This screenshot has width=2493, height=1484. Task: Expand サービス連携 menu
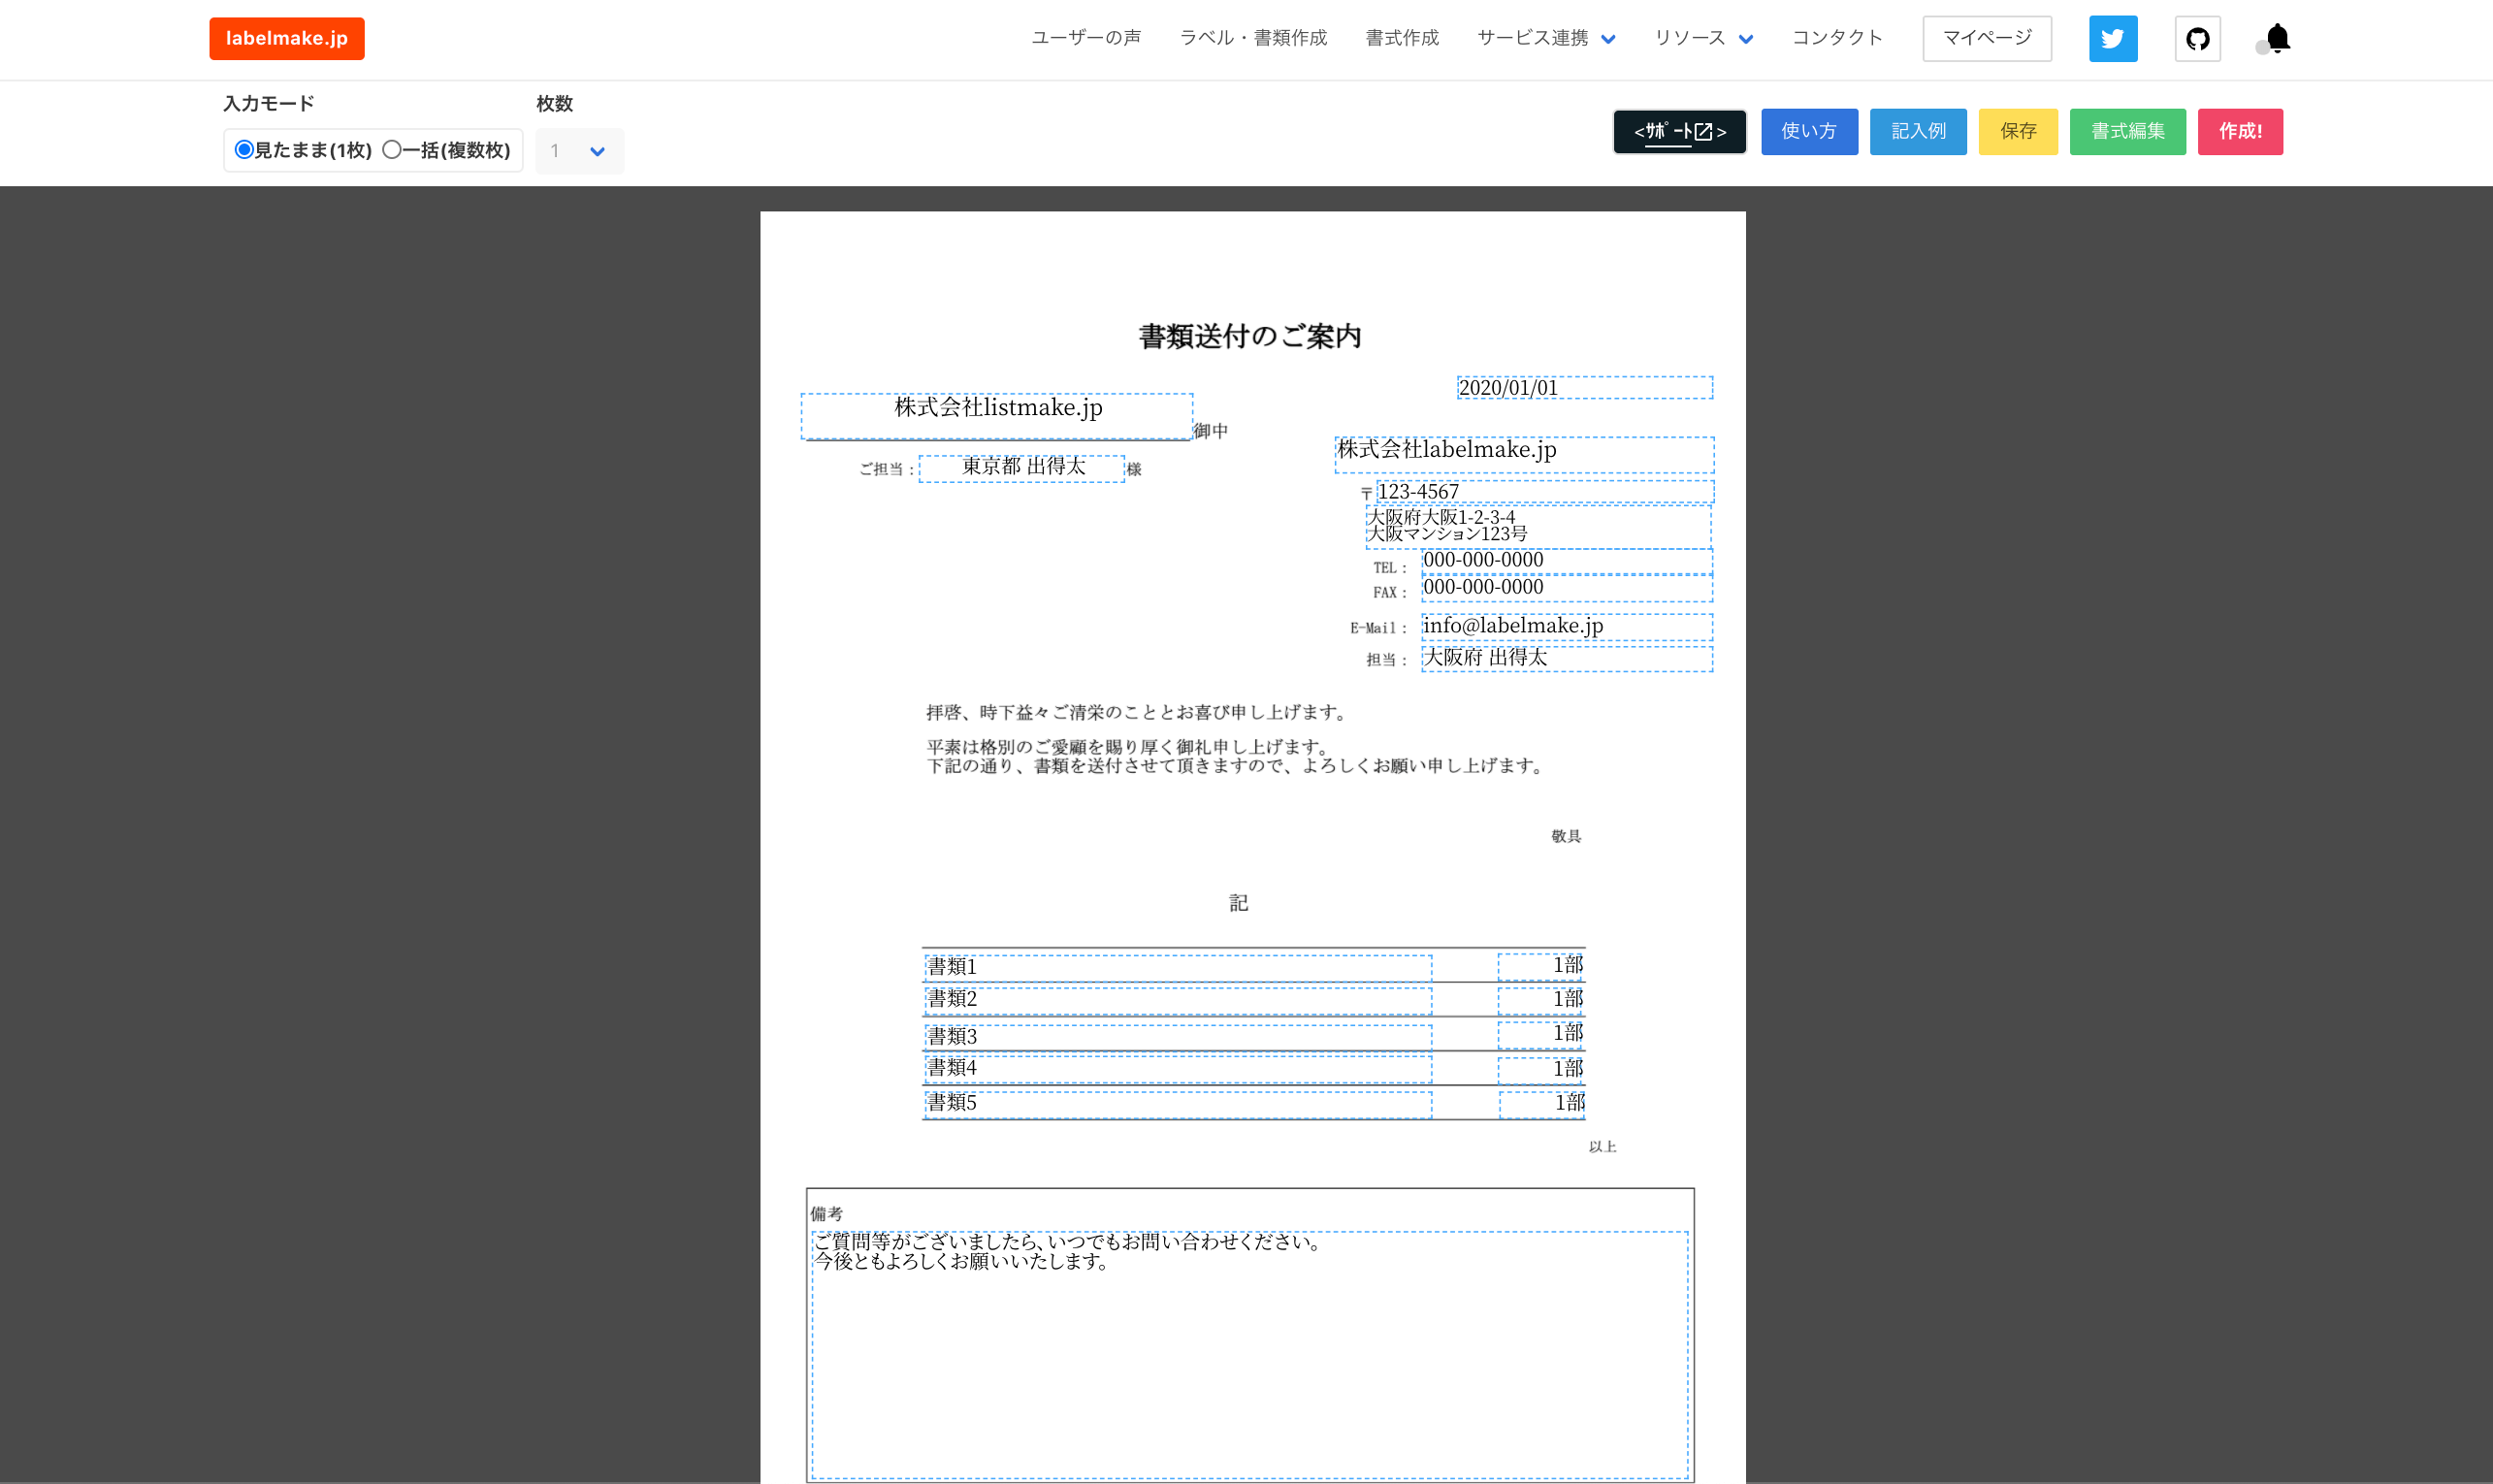pyautogui.click(x=1545, y=38)
